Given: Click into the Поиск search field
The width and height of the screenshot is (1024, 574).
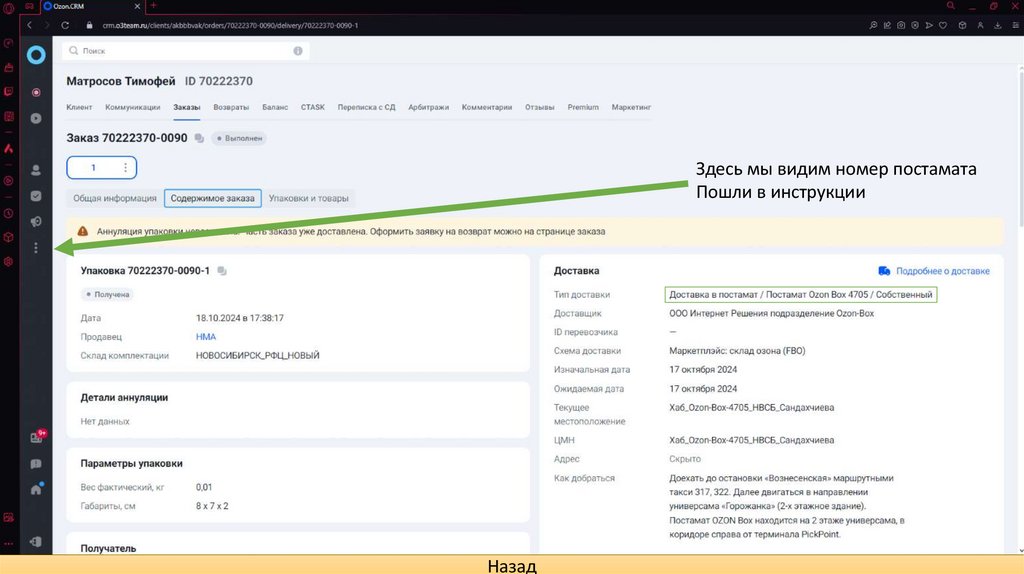Looking at the screenshot, I should click(x=186, y=51).
